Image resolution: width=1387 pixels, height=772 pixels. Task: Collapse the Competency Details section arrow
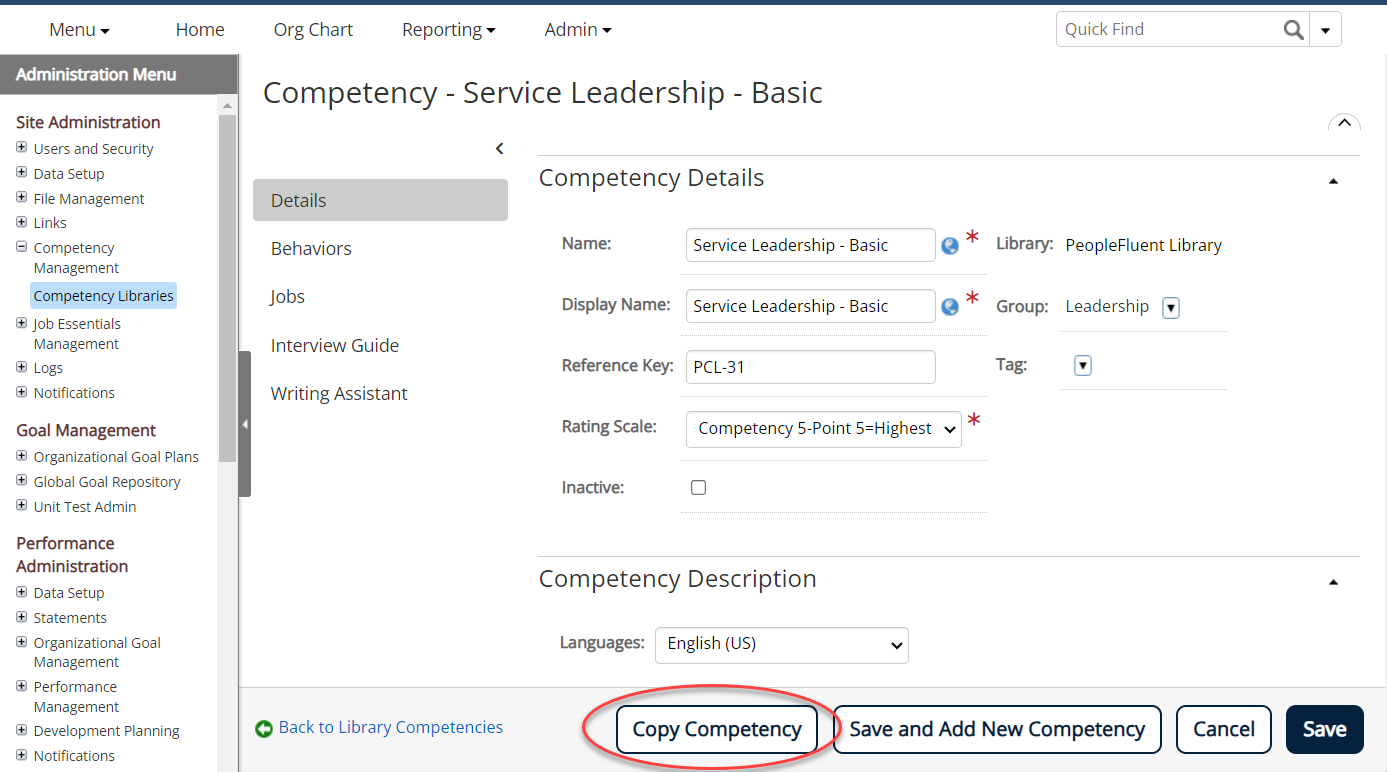(1332, 182)
